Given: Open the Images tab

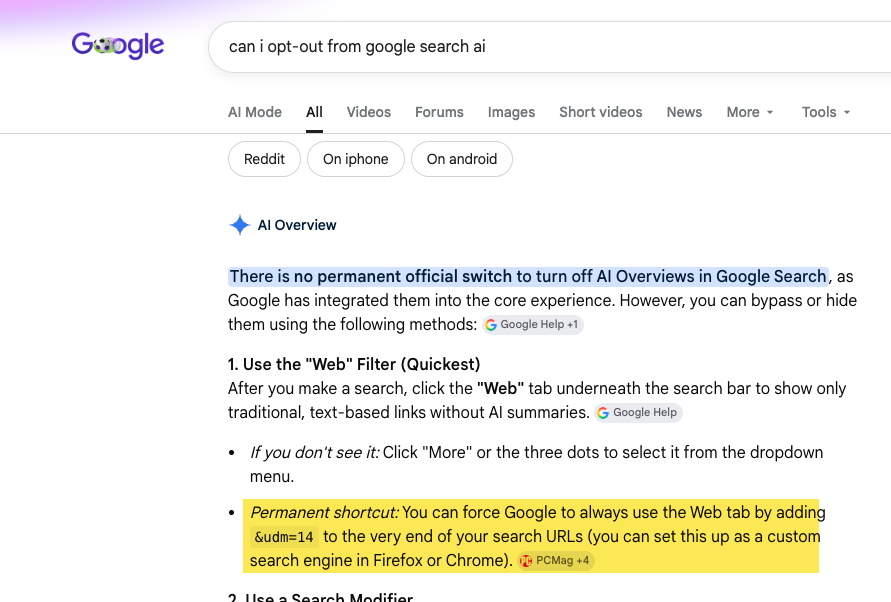Looking at the screenshot, I should point(511,112).
